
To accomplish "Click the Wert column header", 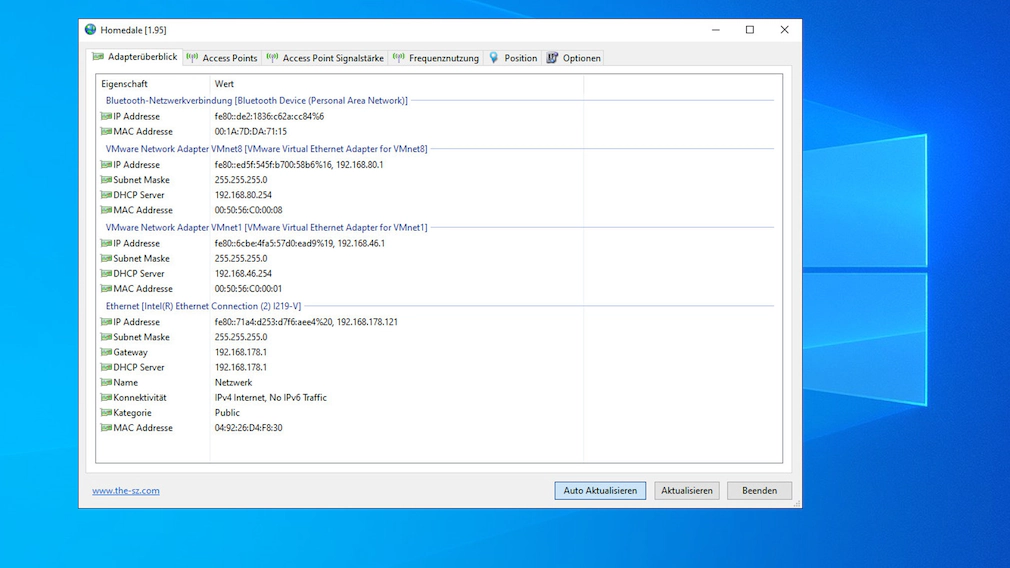I will [396, 84].
